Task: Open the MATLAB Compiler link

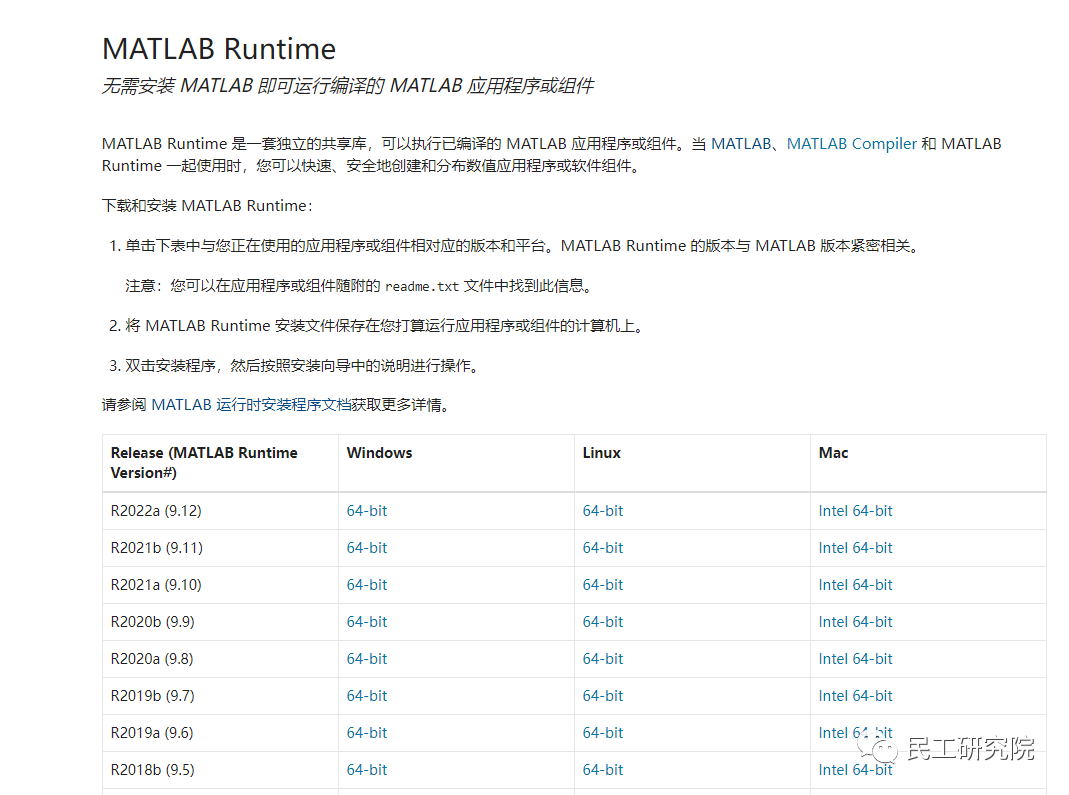Action: (x=852, y=144)
